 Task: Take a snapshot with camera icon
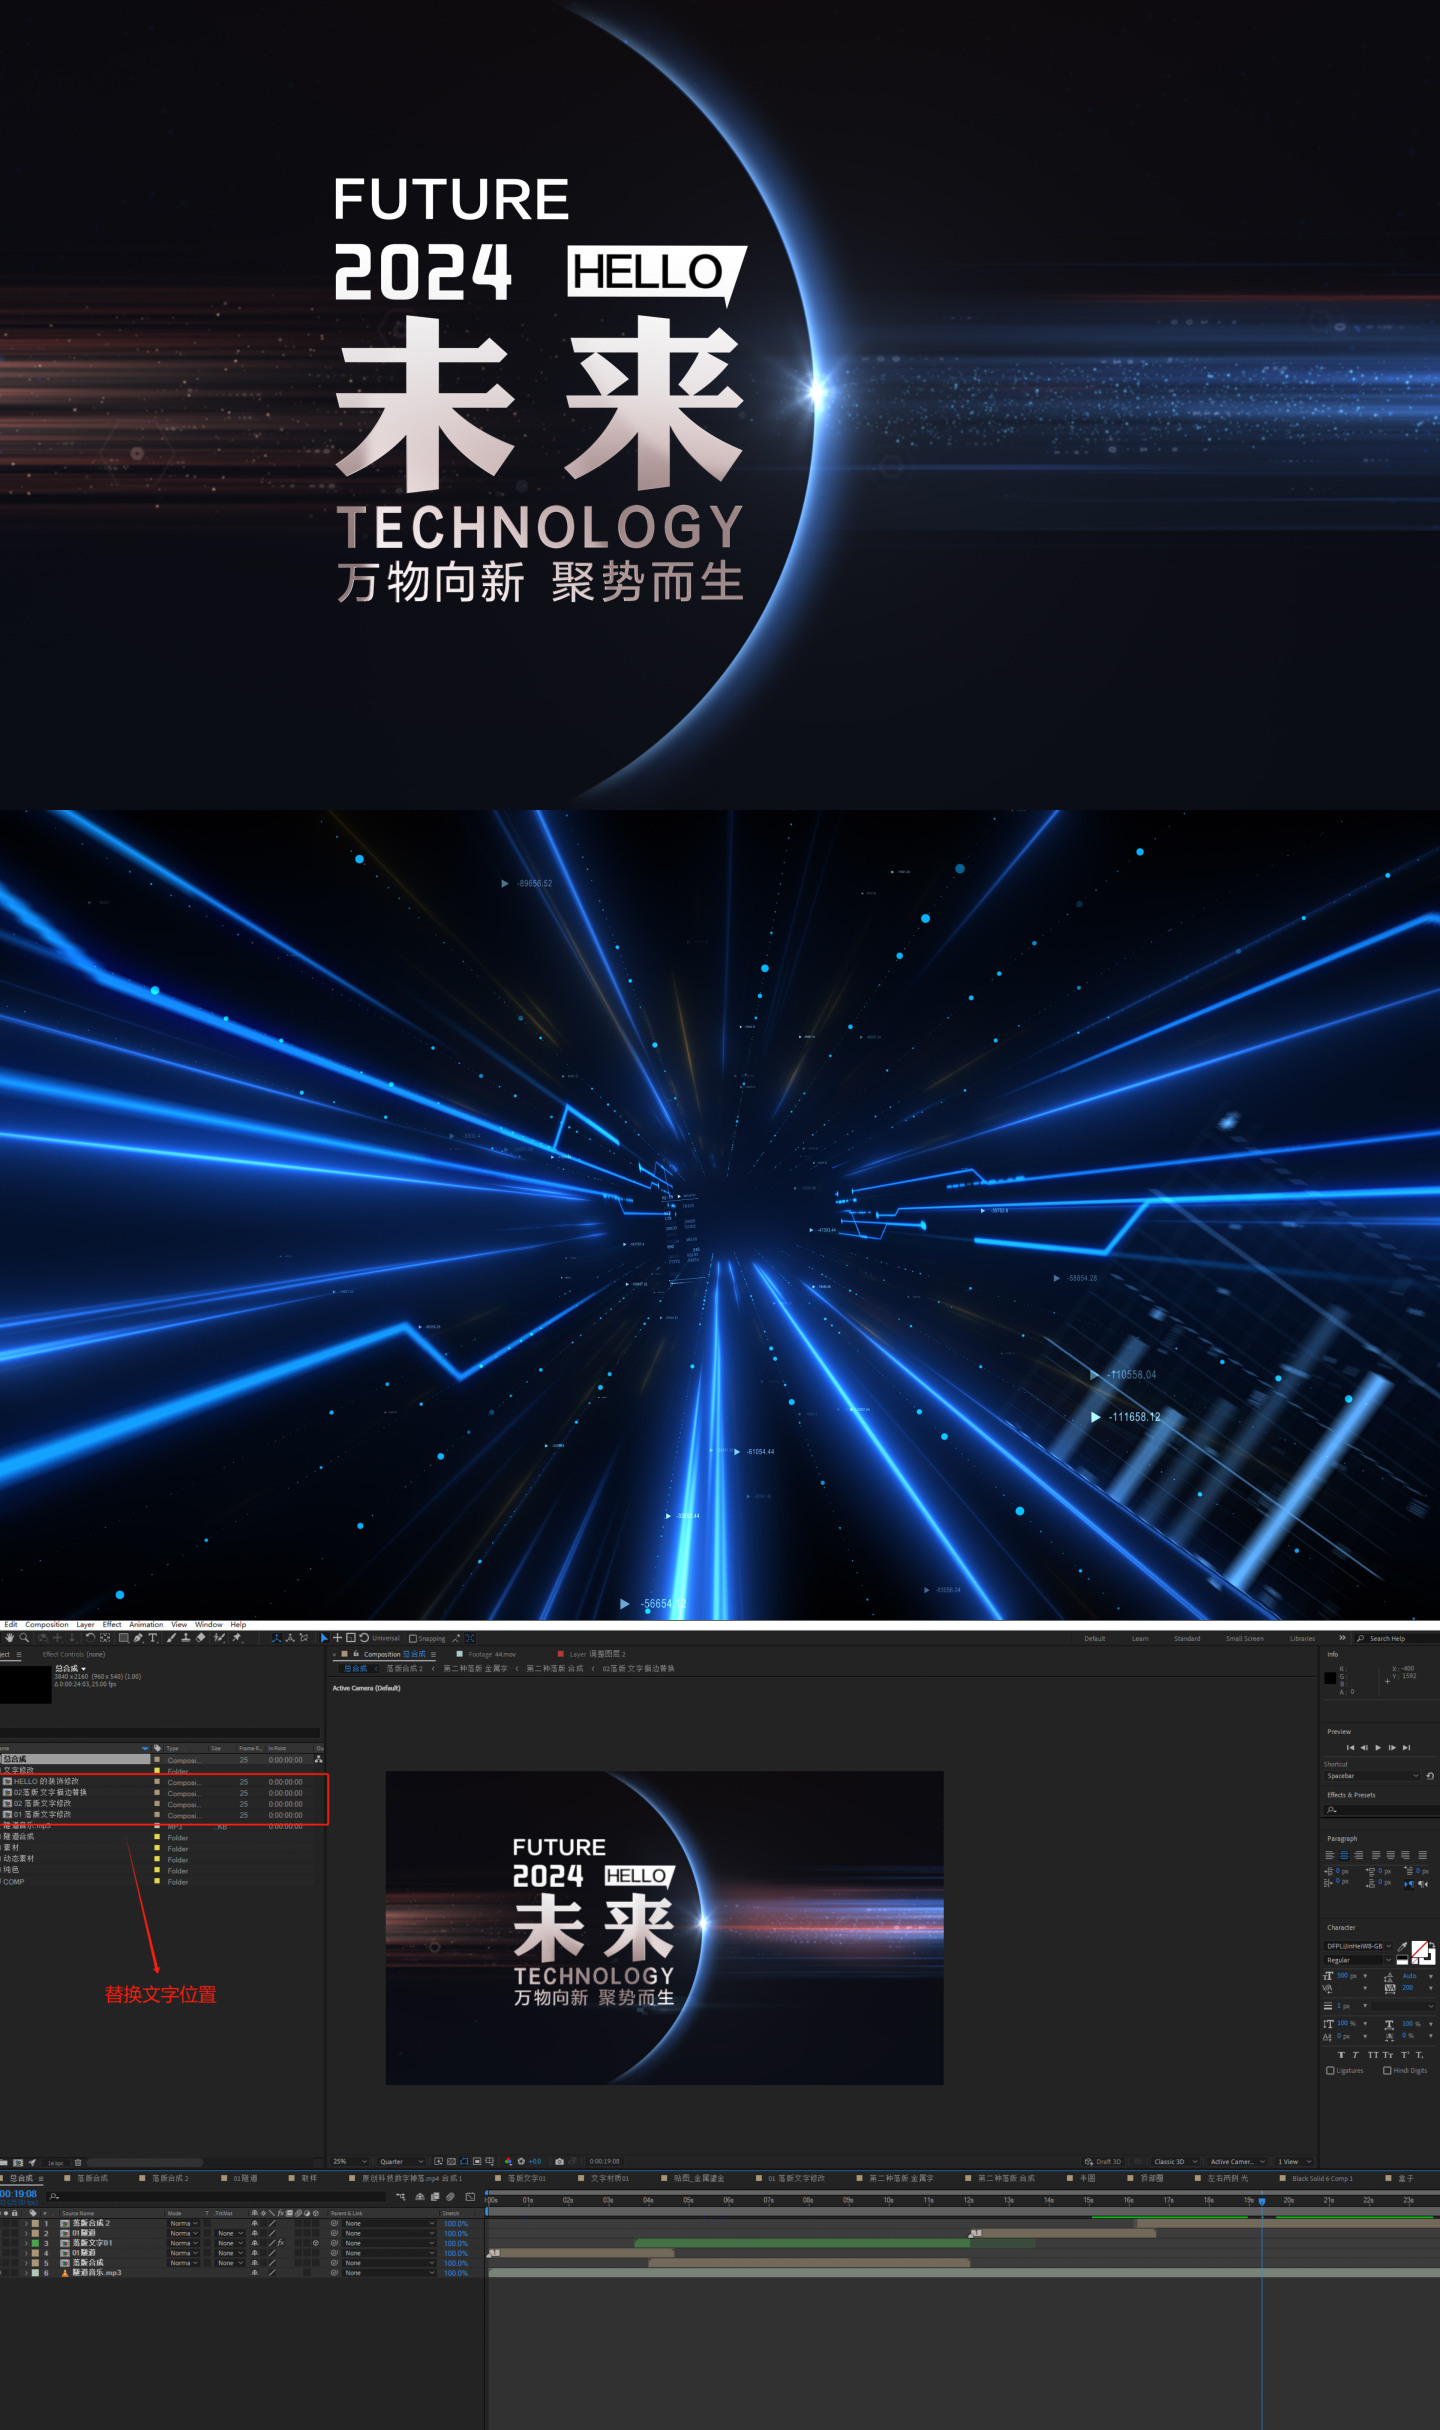(x=560, y=2162)
